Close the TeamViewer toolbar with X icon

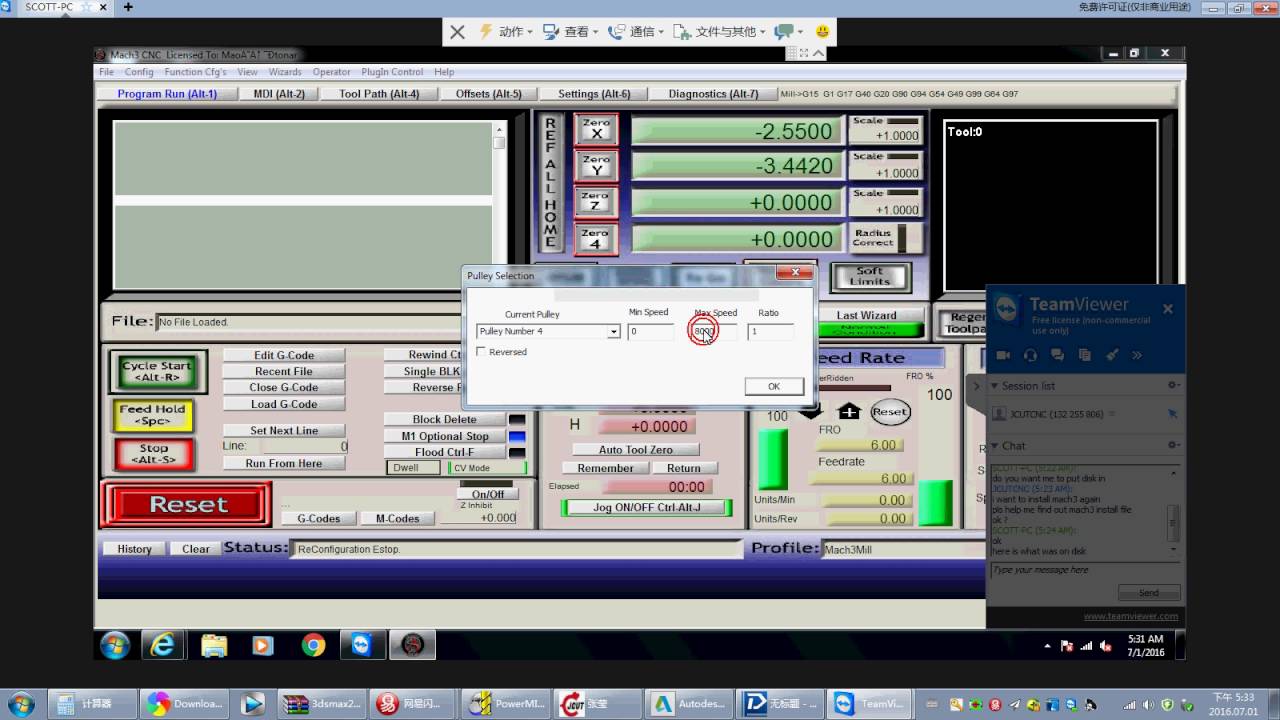[x=457, y=32]
